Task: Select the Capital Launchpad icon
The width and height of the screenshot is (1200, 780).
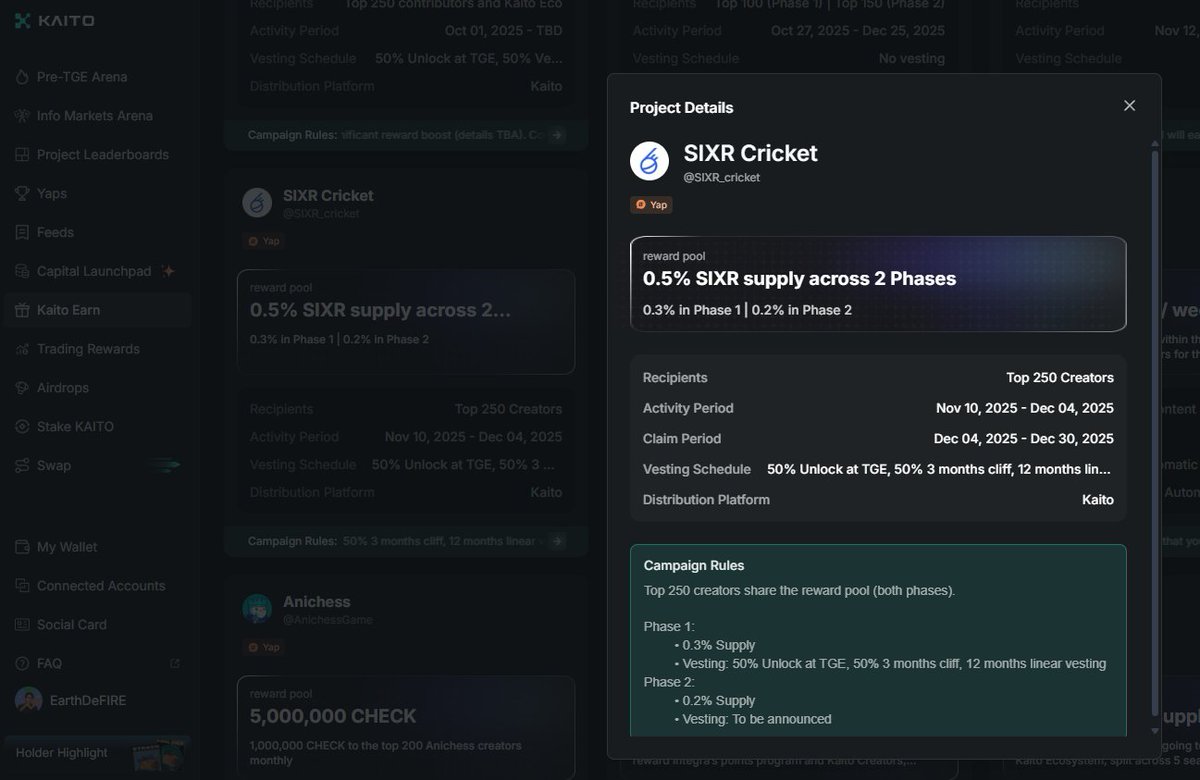Action: (x=22, y=271)
